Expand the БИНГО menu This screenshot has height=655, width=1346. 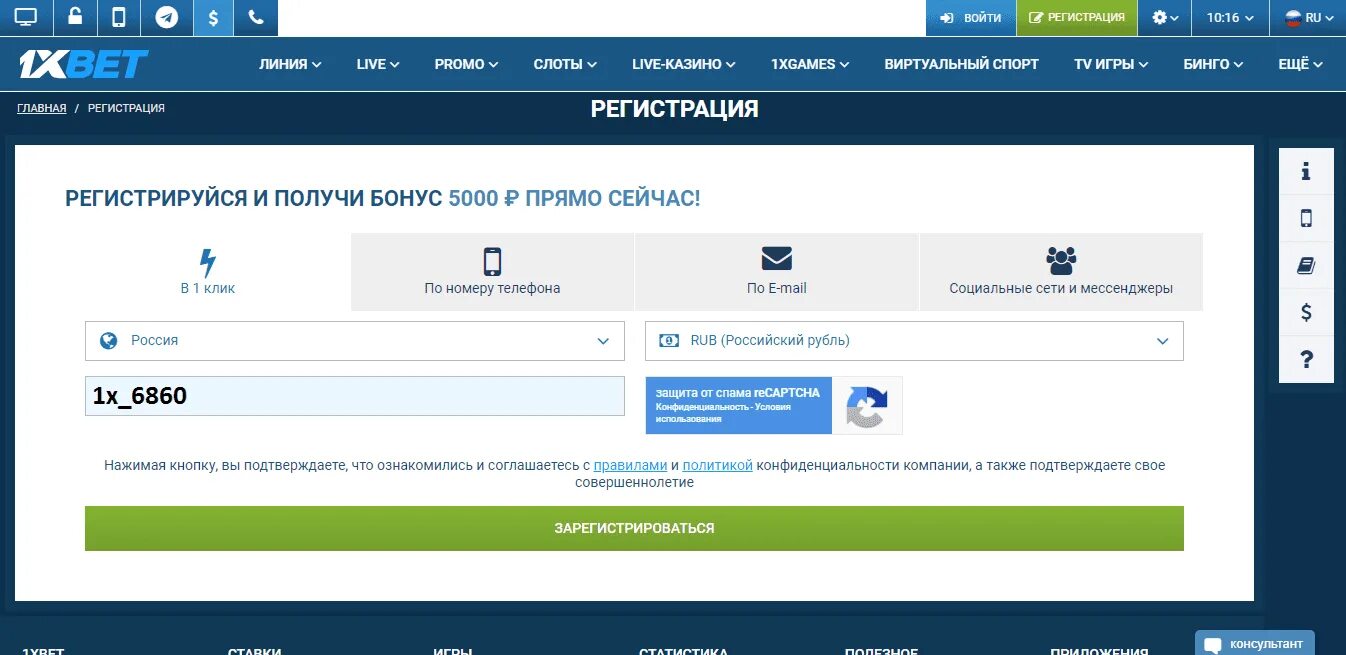(1213, 64)
